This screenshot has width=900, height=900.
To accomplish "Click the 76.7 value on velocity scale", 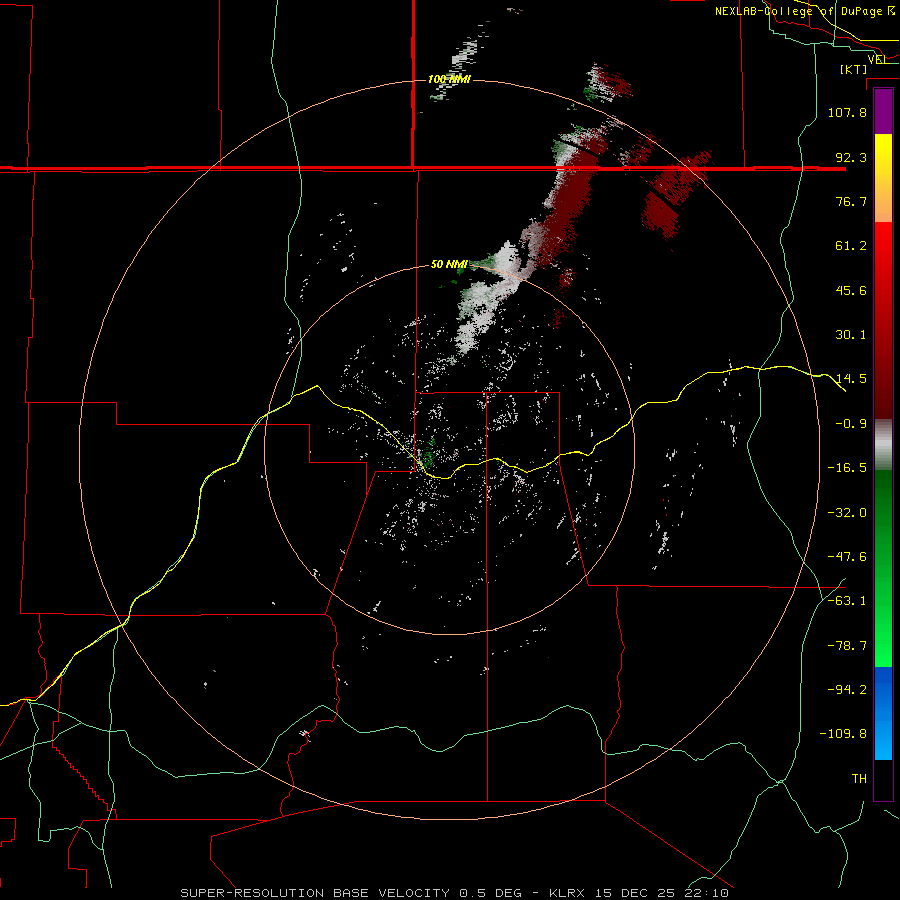I will (x=851, y=201).
